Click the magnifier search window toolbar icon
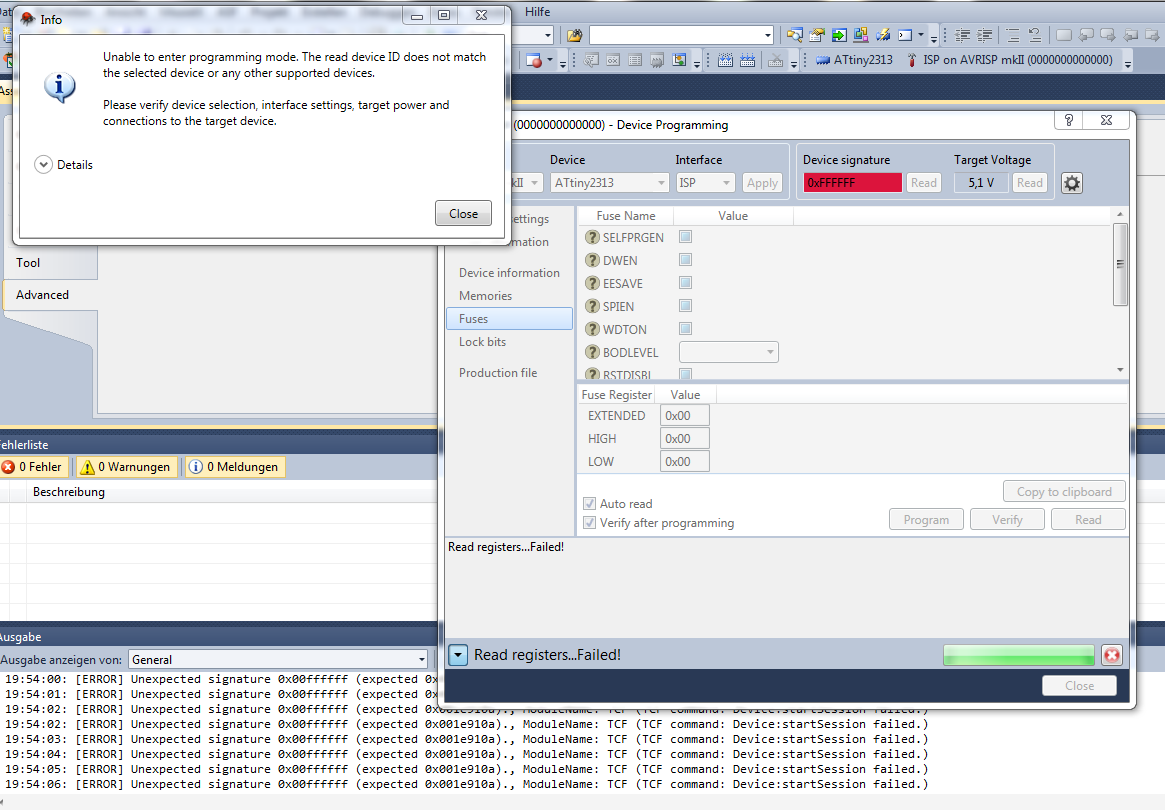Image resolution: width=1165 pixels, height=810 pixels. pos(794,35)
